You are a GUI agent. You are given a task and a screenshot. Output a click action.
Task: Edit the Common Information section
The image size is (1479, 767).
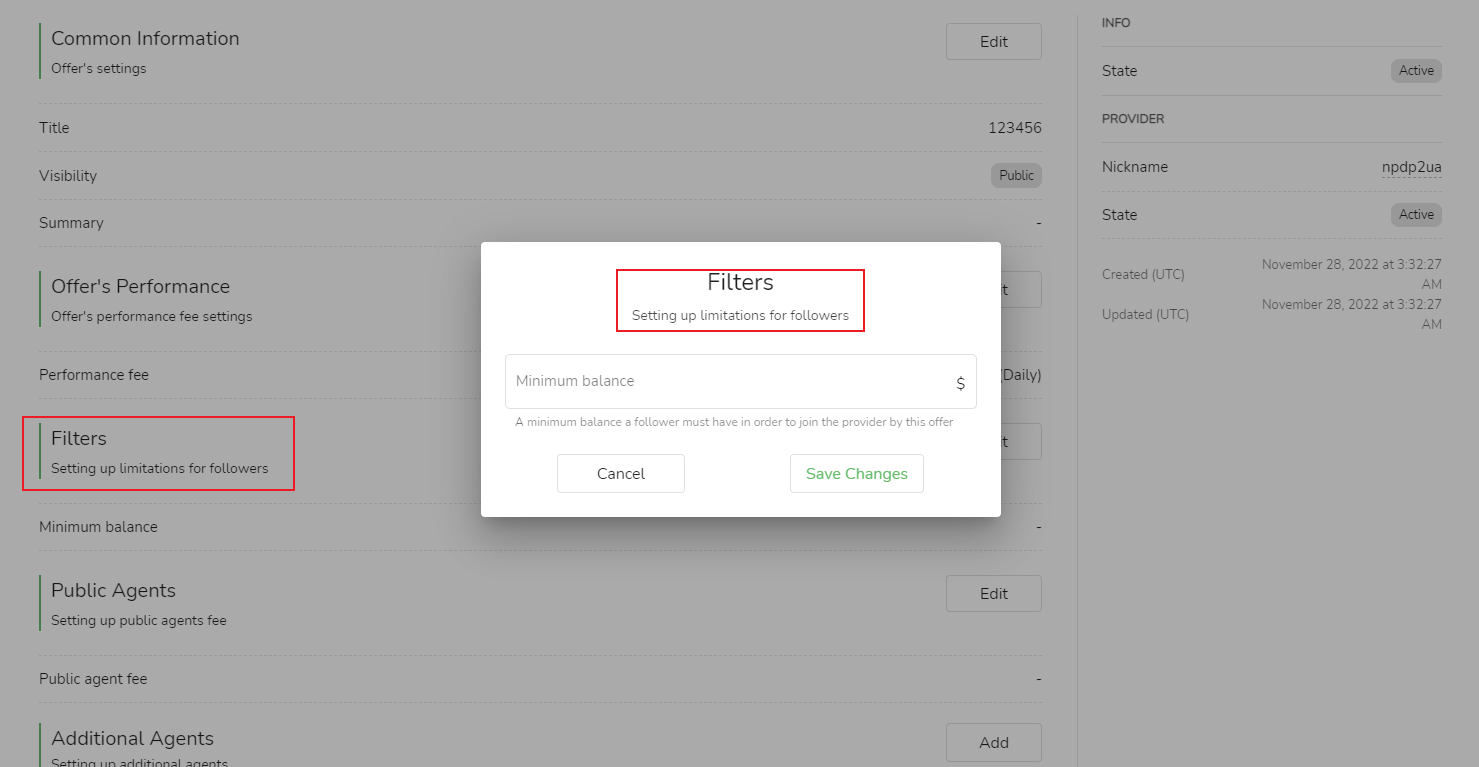(993, 42)
